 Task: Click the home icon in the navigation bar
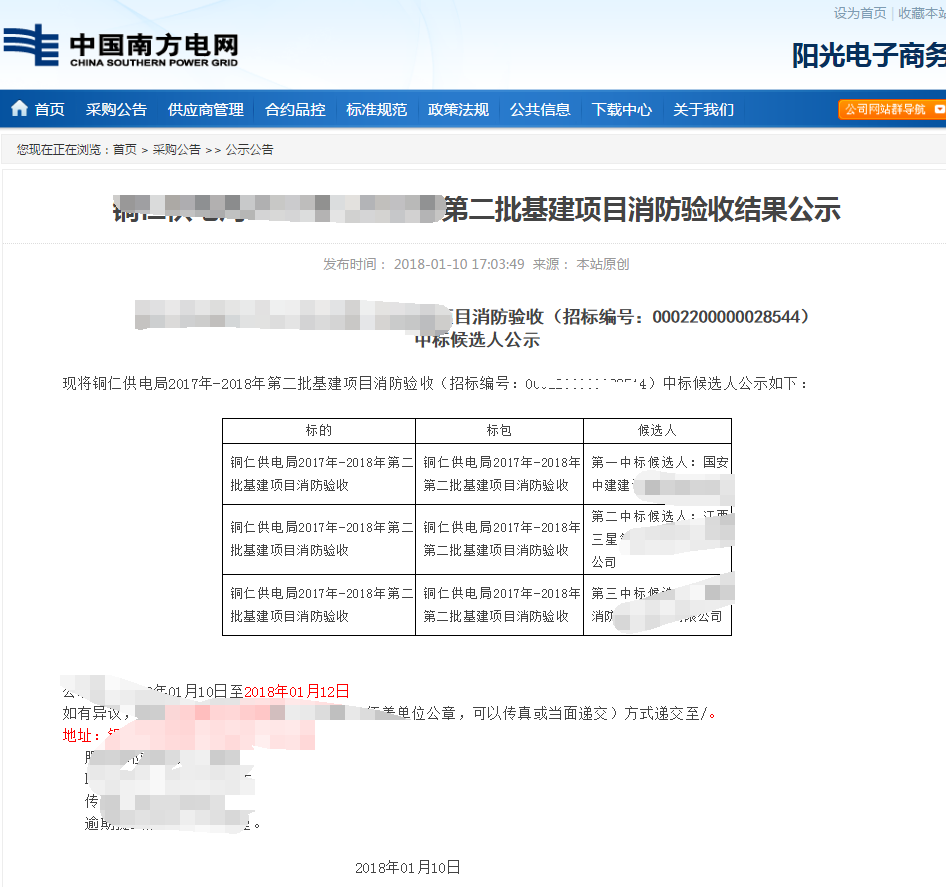(x=20, y=108)
